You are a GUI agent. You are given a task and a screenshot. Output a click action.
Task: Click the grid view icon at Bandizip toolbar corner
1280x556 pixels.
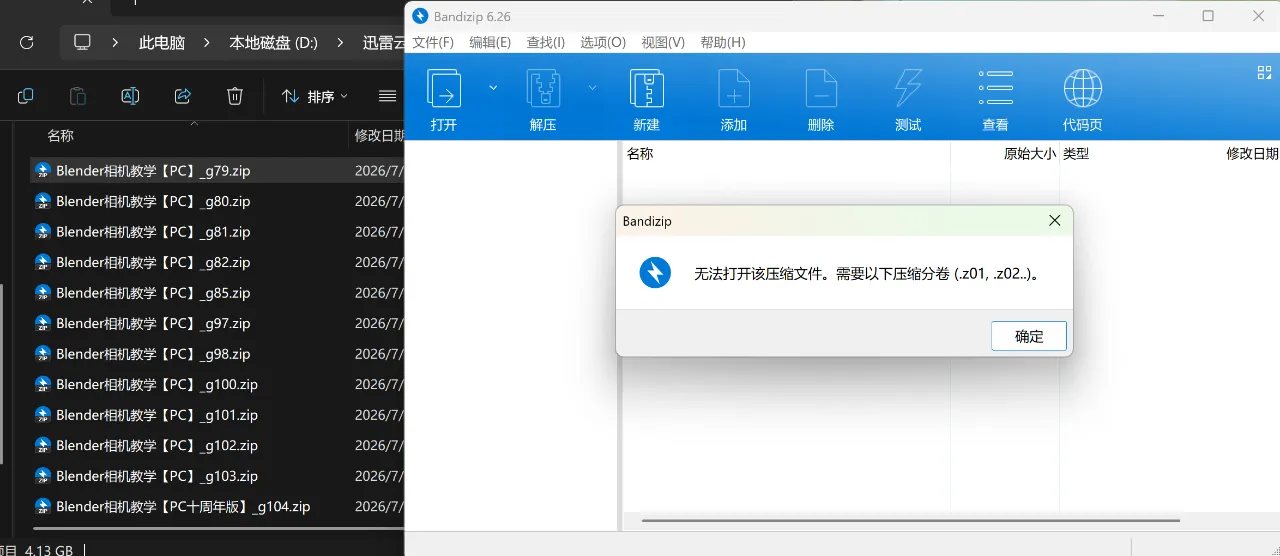(x=1264, y=72)
